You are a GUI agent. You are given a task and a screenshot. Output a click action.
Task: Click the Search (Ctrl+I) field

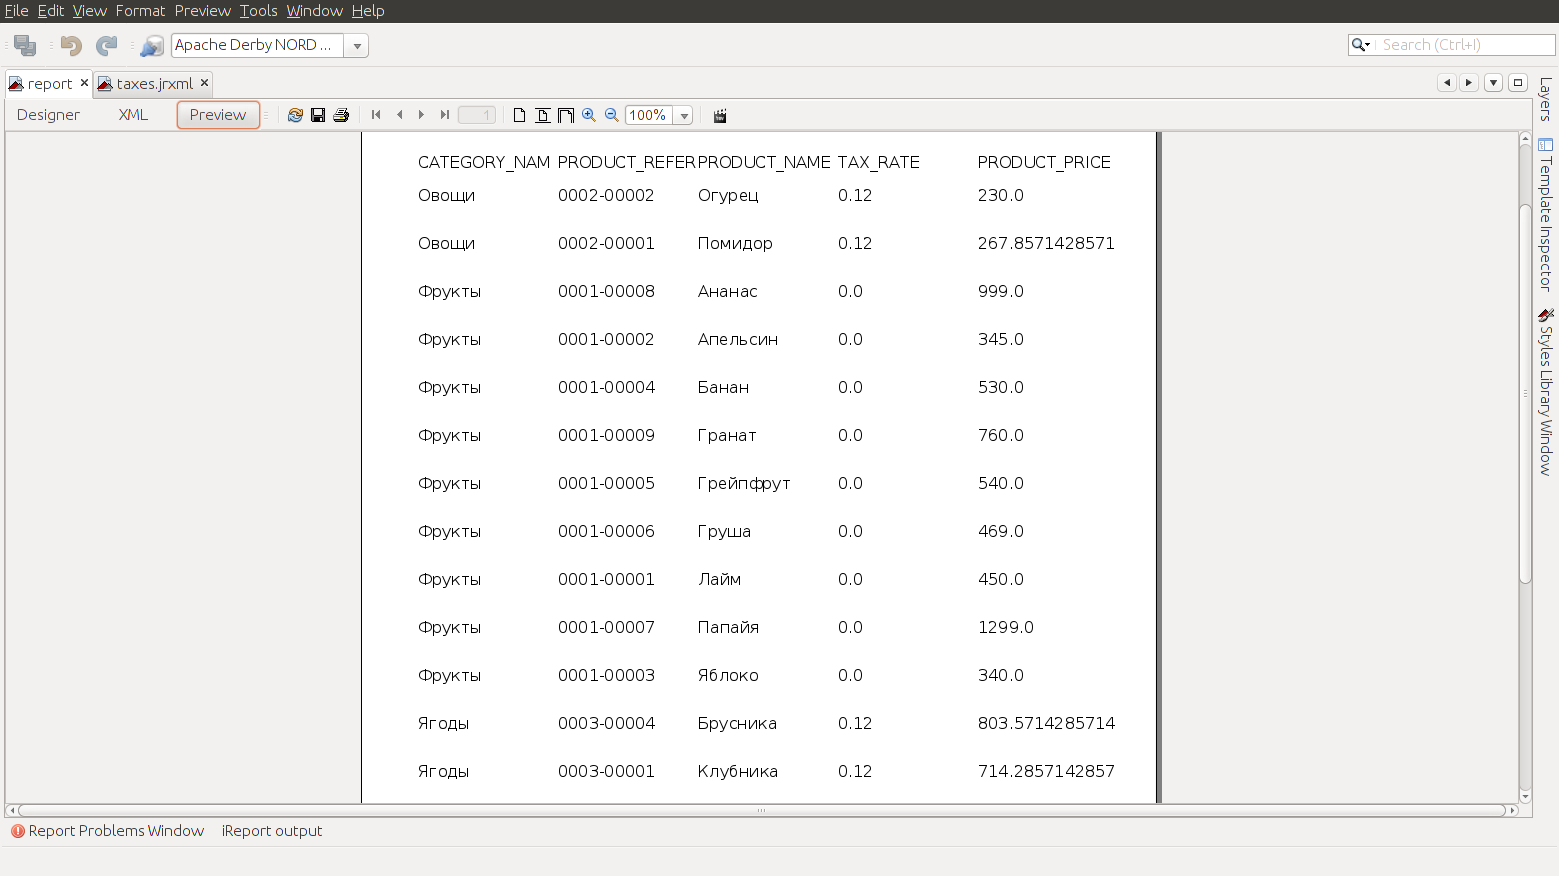(1466, 45)
